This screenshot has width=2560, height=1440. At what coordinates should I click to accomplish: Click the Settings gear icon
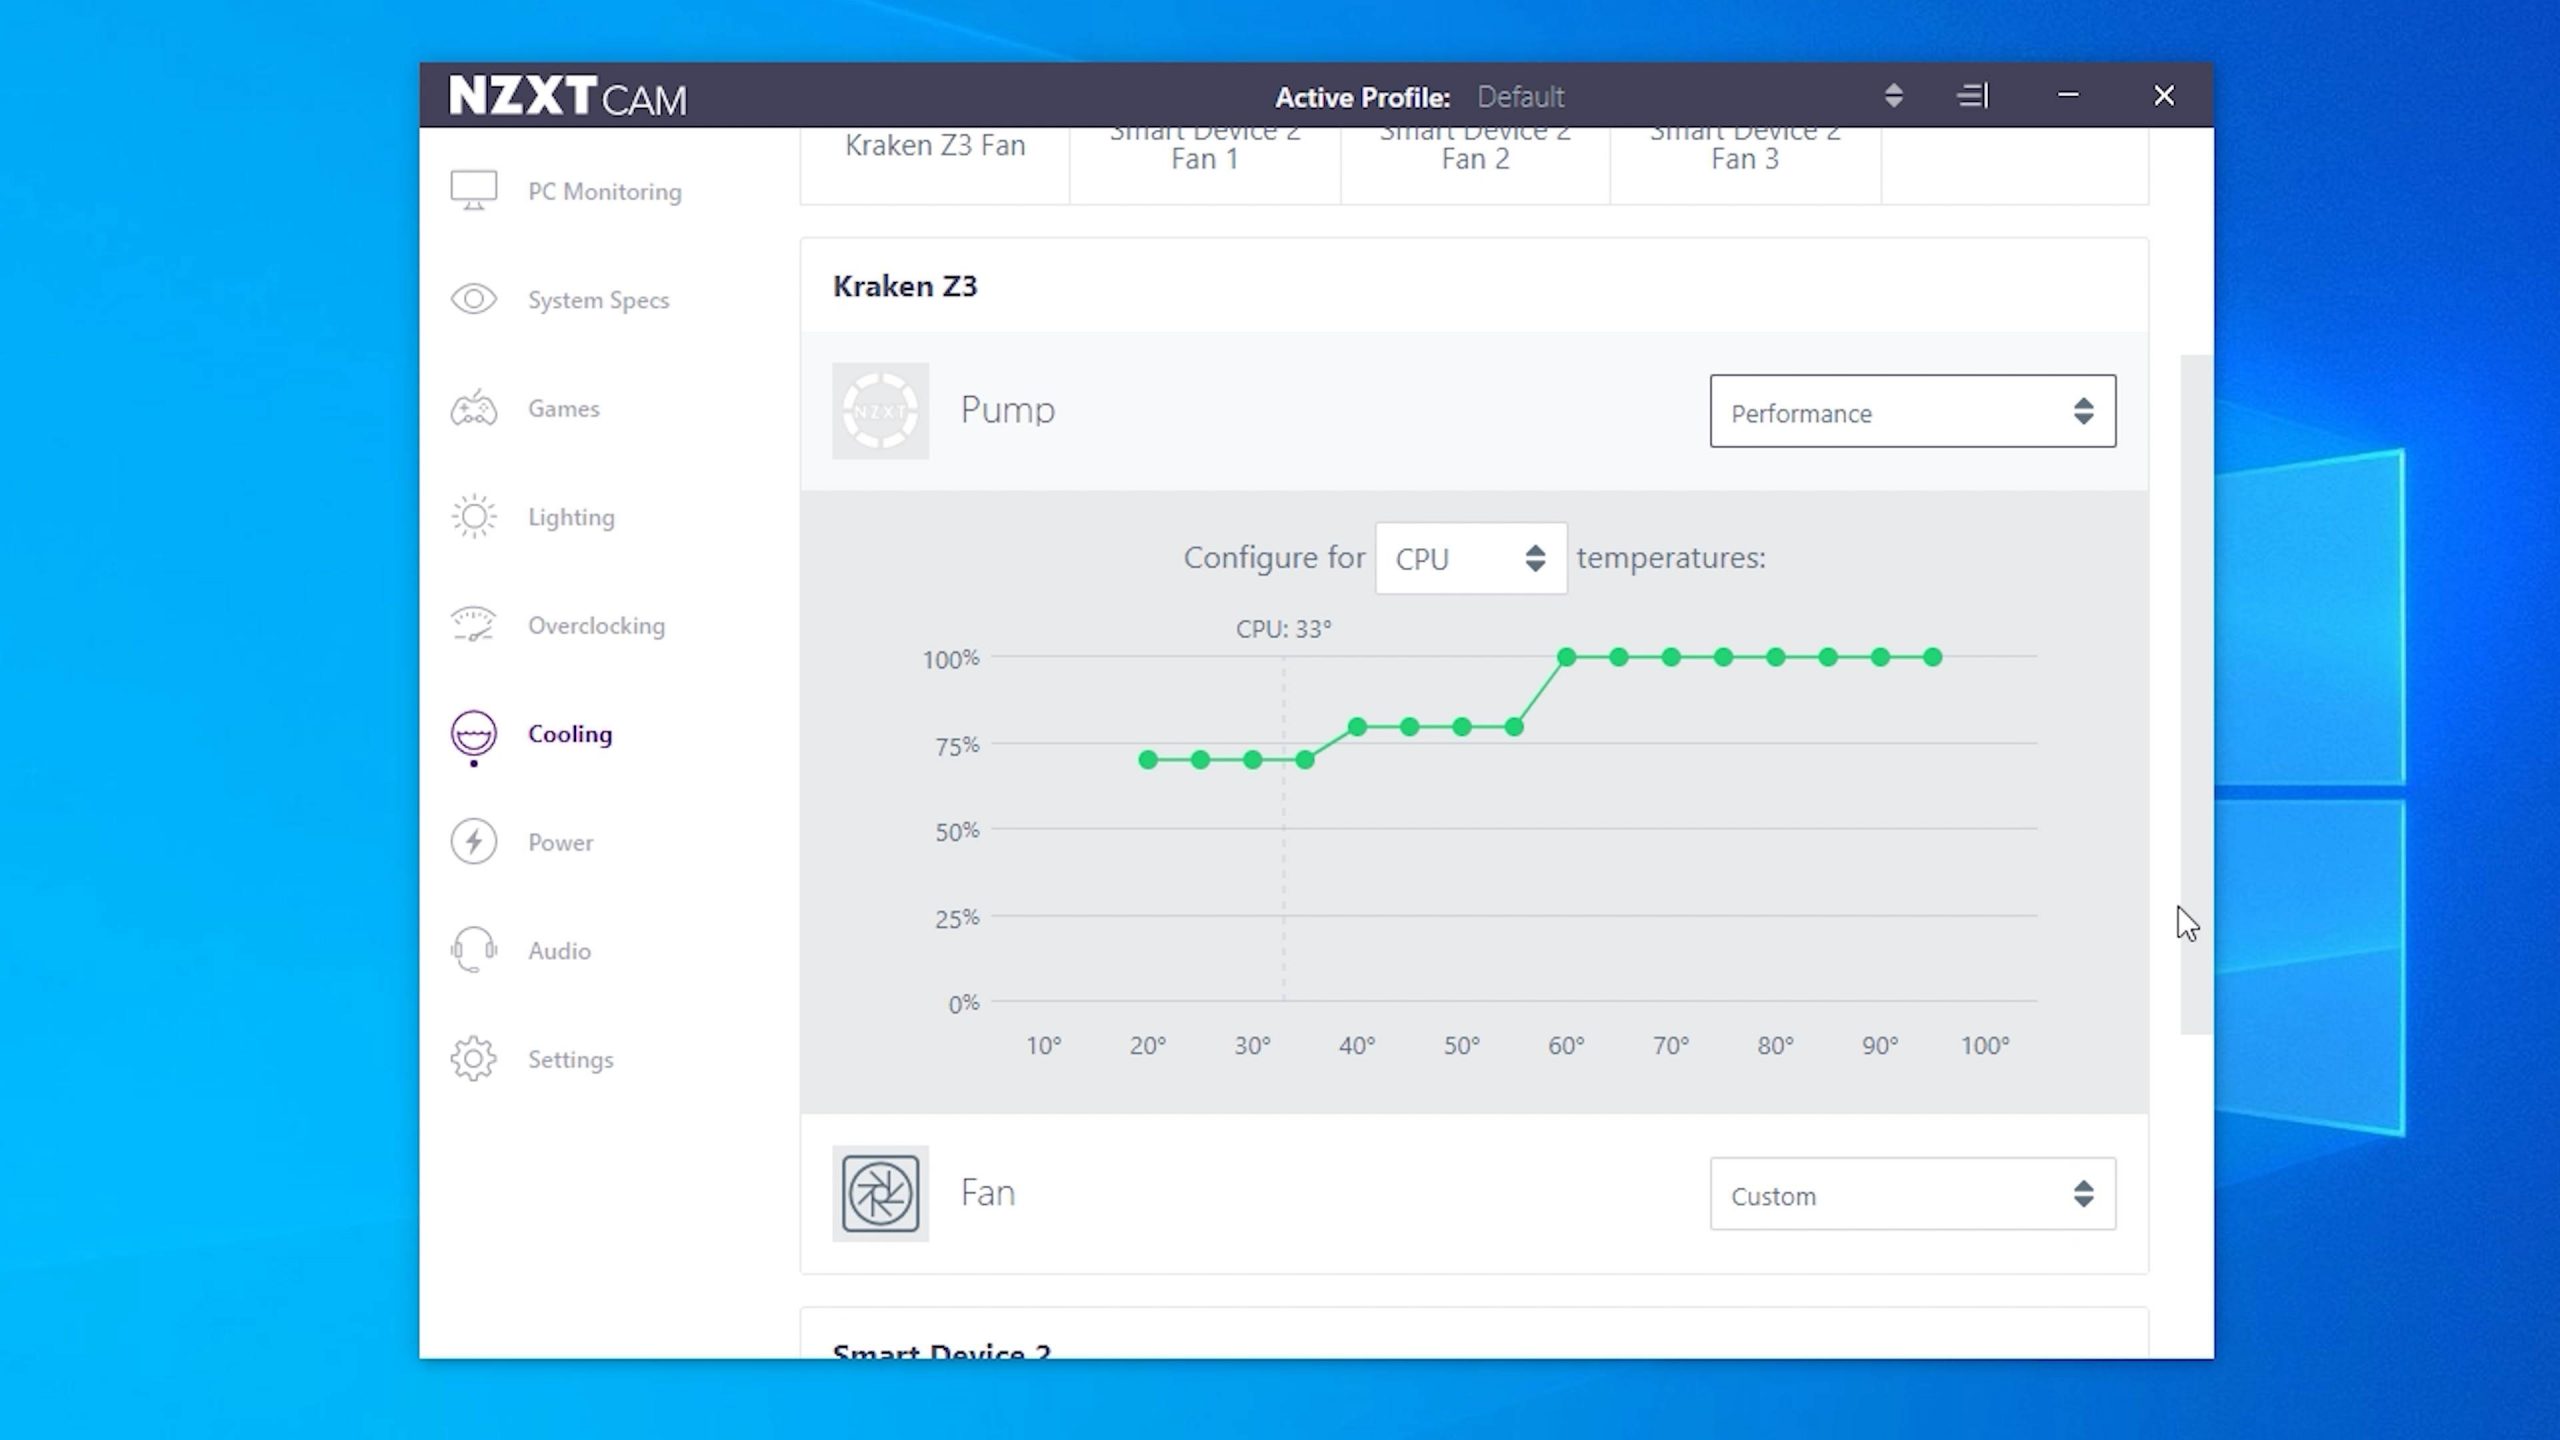click(473, 1058)
